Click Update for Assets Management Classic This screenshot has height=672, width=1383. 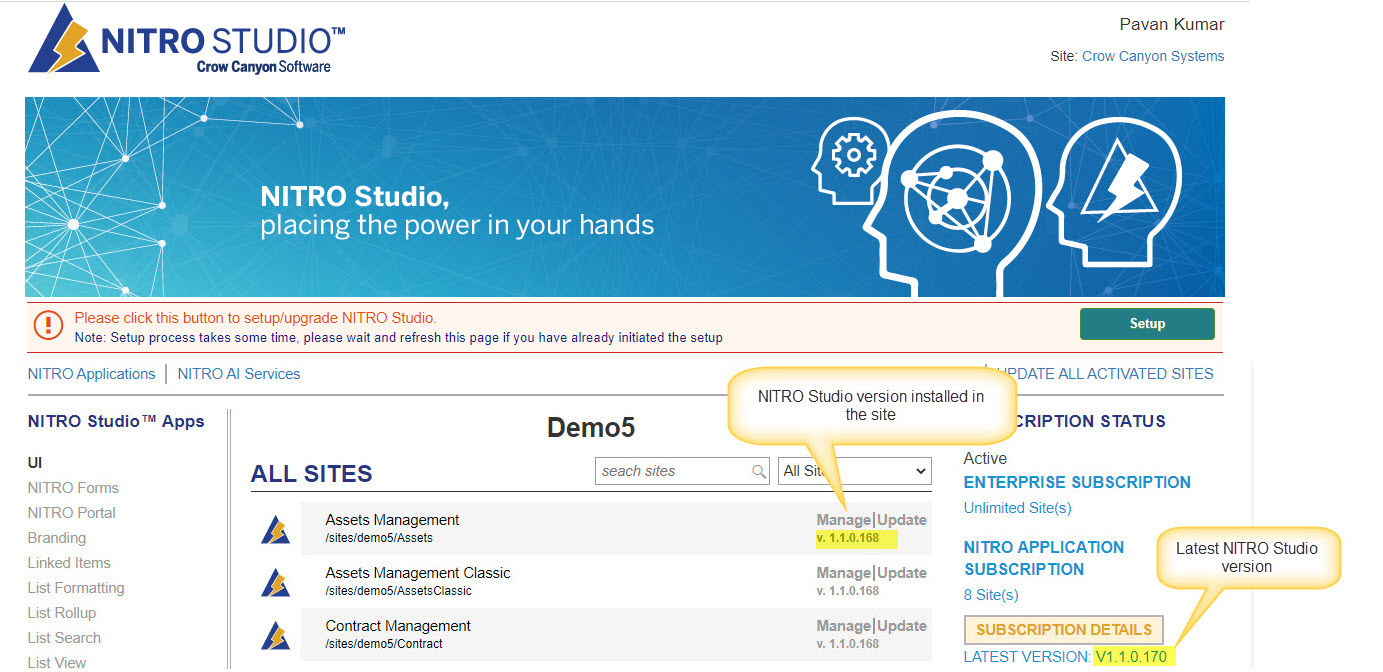[x=902, y=573]
